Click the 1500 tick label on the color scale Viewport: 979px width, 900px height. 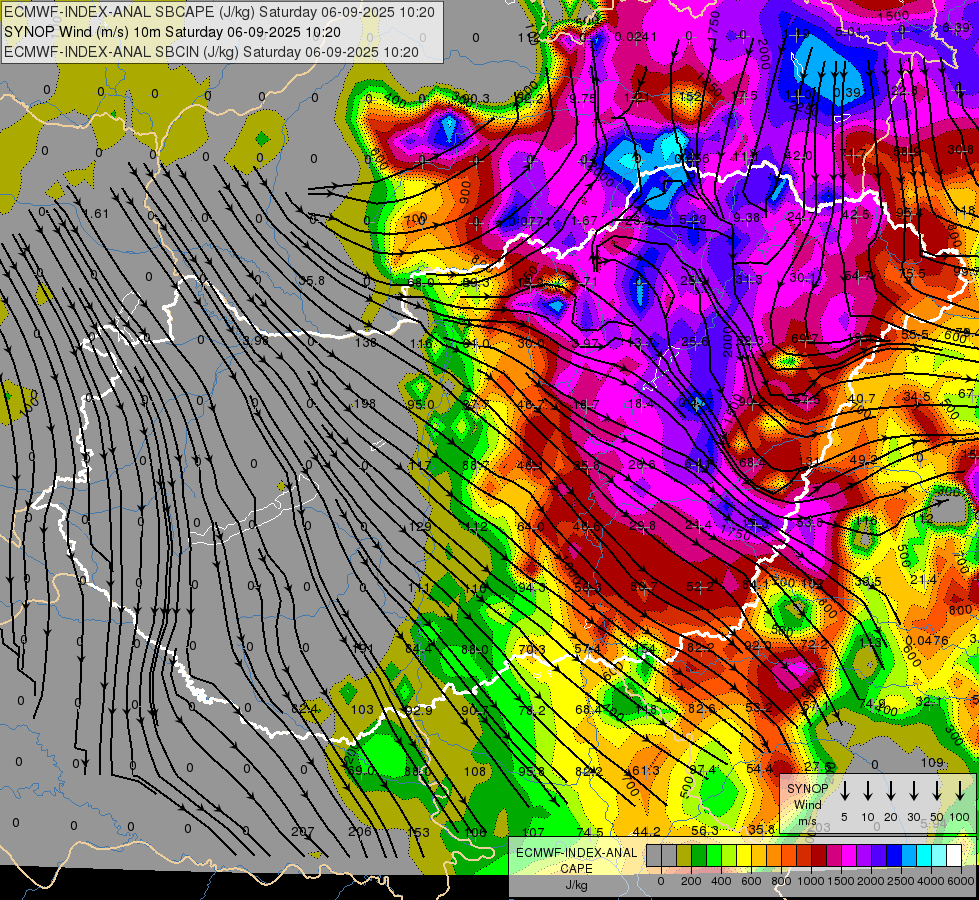pos(841,881)
